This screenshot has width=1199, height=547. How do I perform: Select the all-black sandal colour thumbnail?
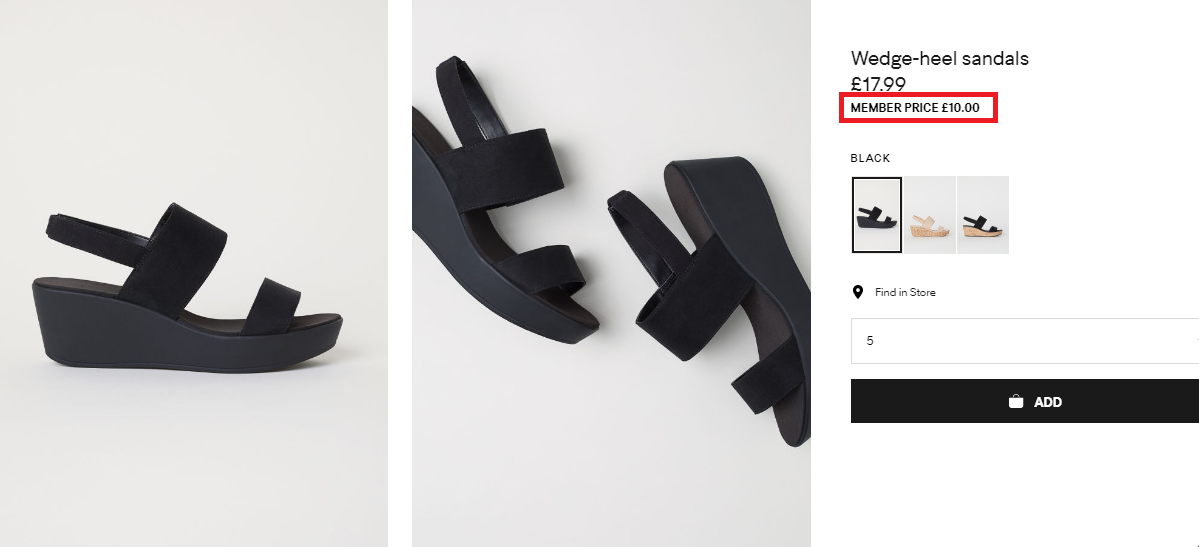pos(877,215)
